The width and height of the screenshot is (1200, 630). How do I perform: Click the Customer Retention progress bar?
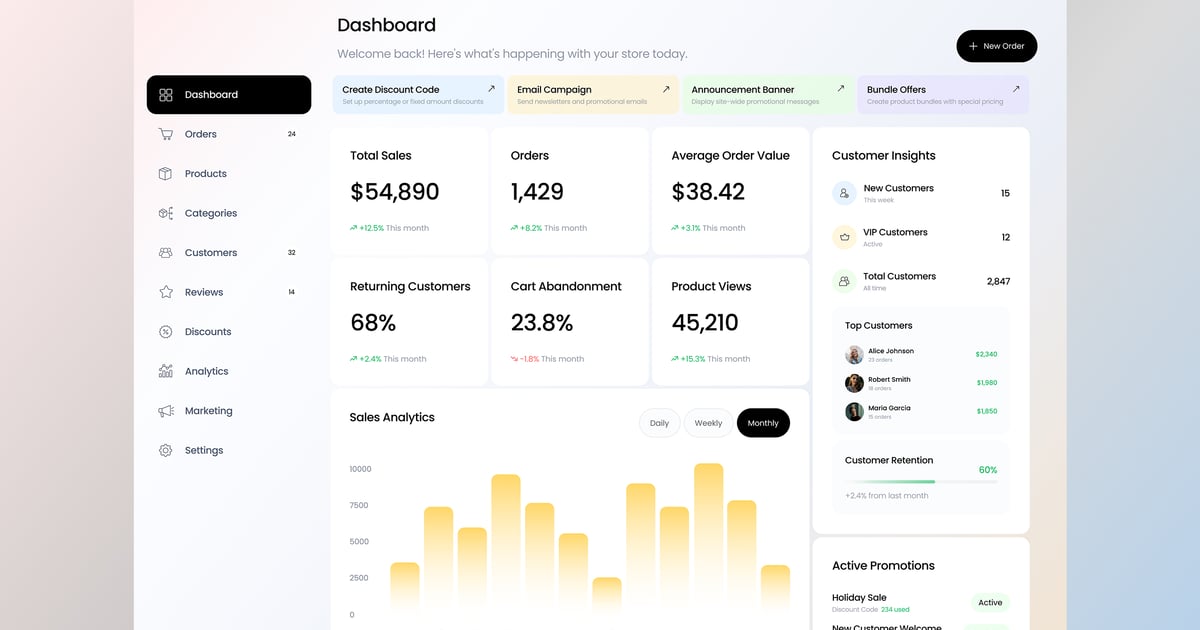920,482
